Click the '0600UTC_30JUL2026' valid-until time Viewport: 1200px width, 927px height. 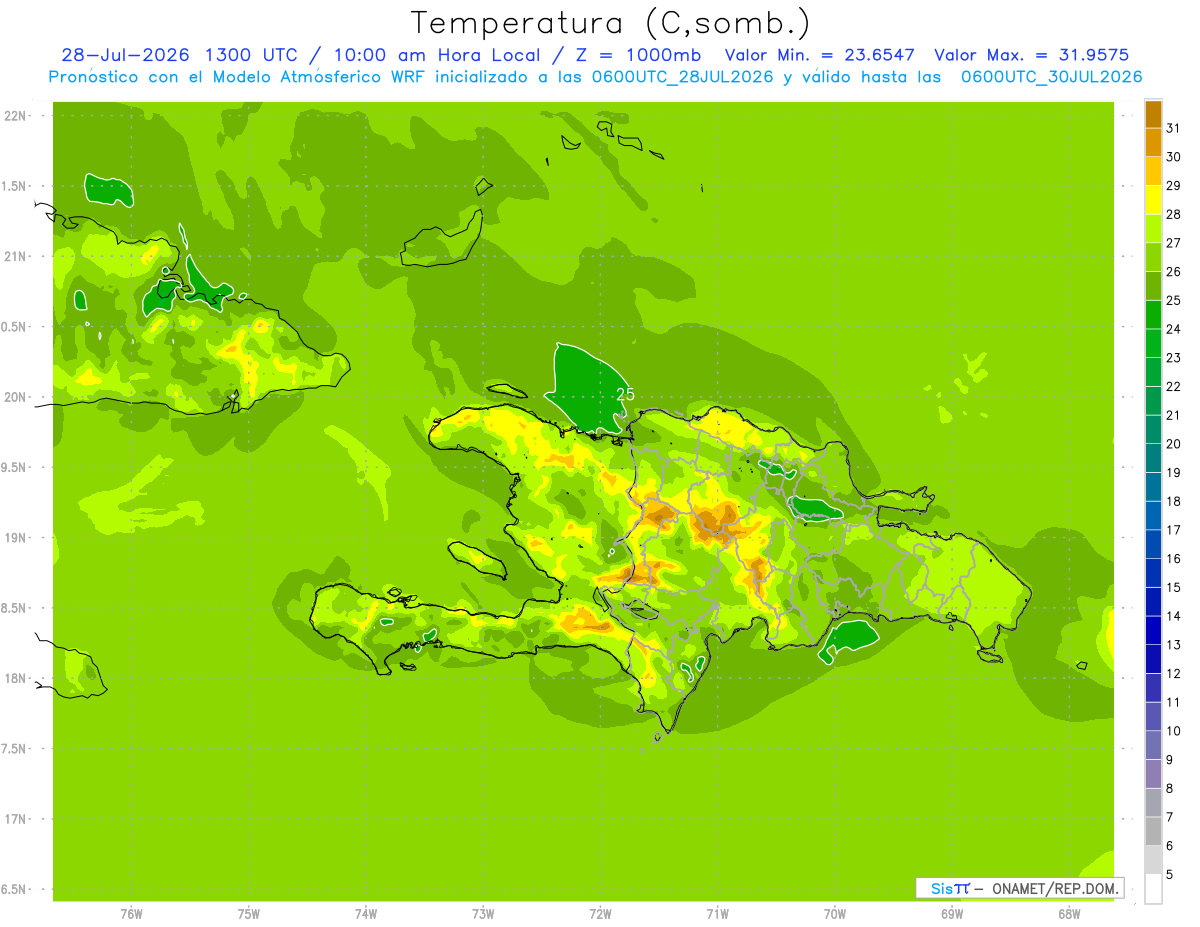click(x=1052, y=77)
